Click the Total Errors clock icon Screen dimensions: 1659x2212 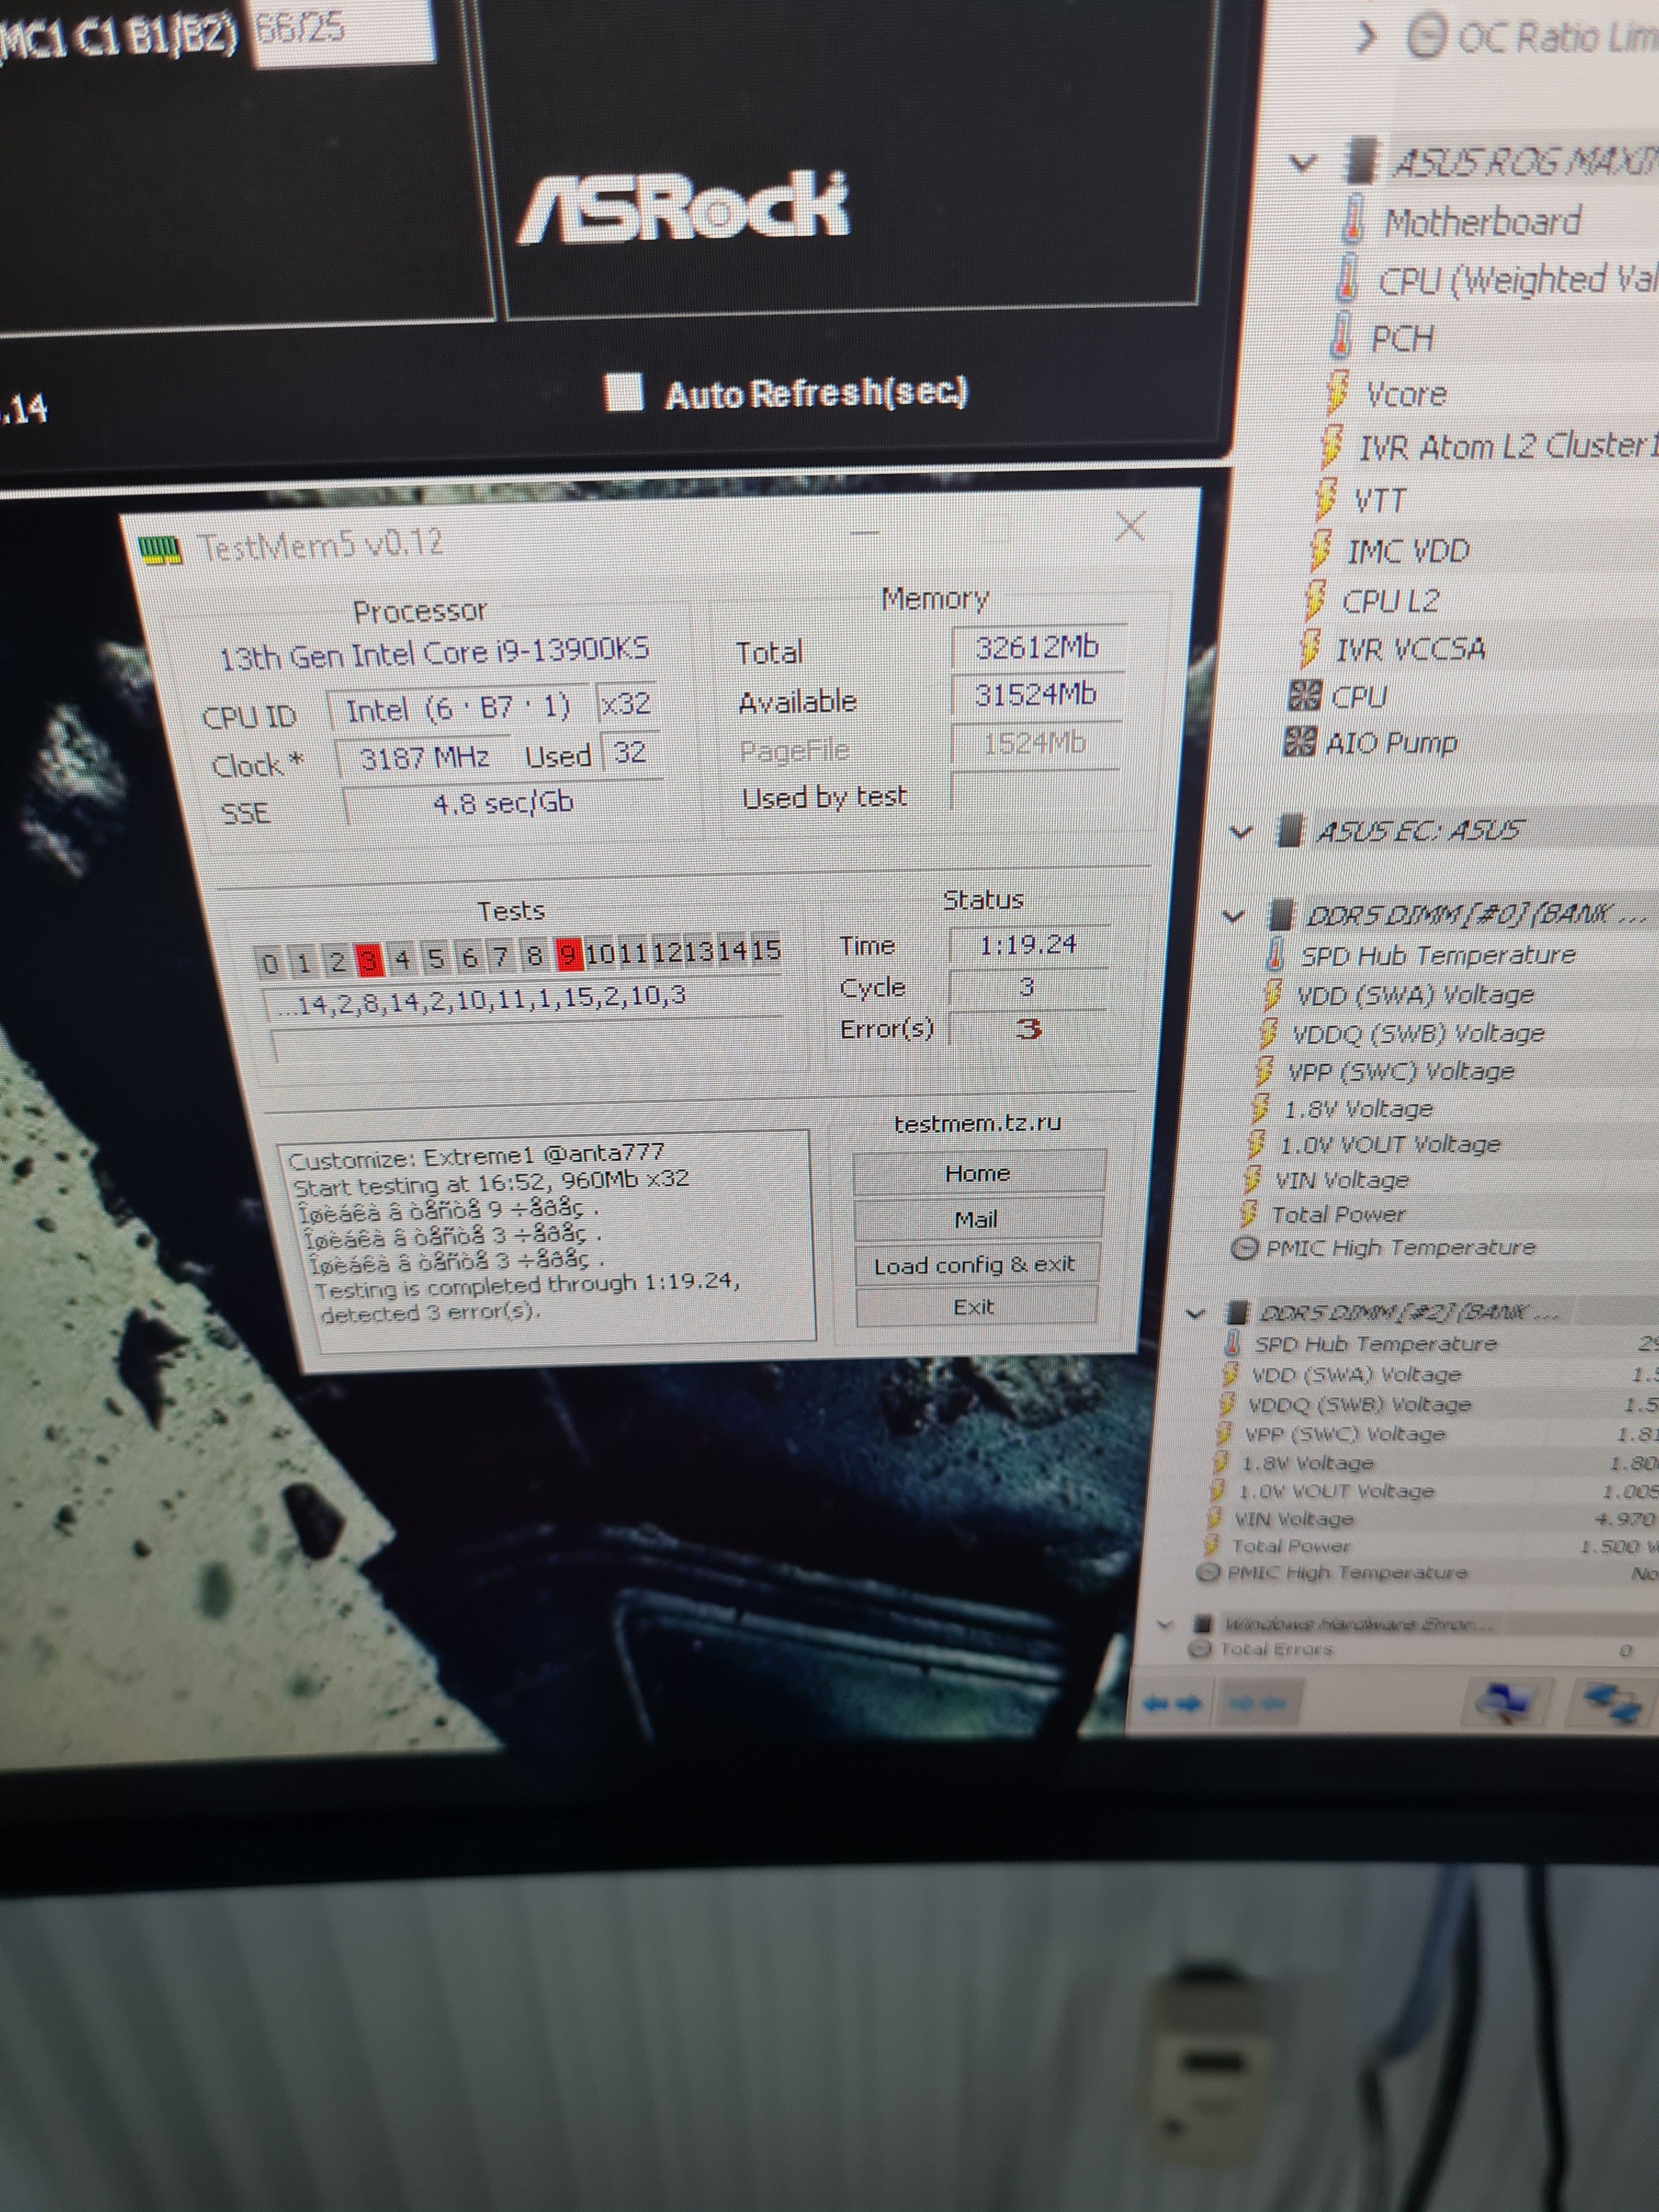tap(1199, 1649)
